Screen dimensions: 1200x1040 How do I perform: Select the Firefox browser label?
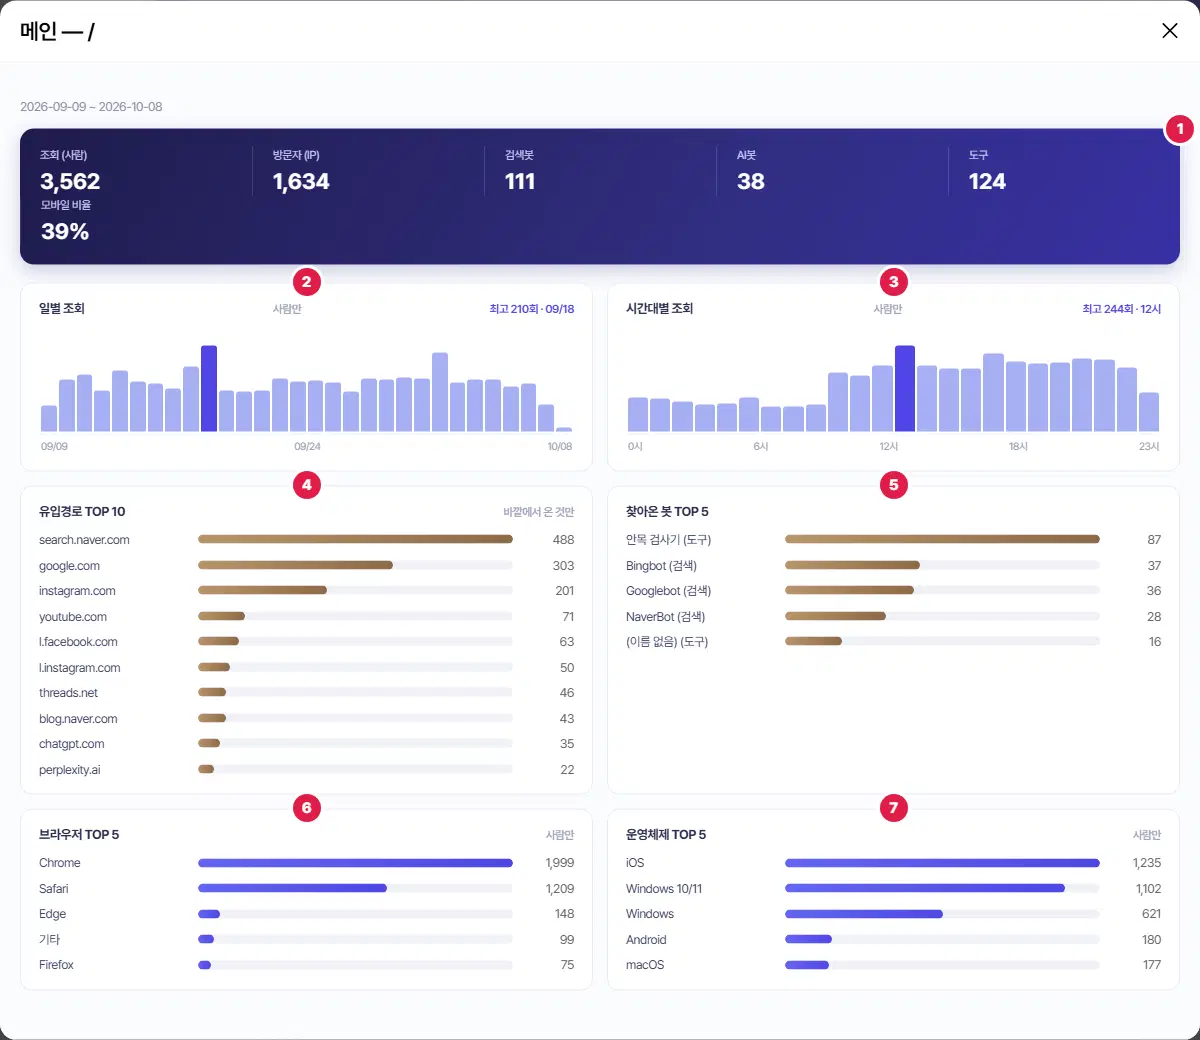57,965
